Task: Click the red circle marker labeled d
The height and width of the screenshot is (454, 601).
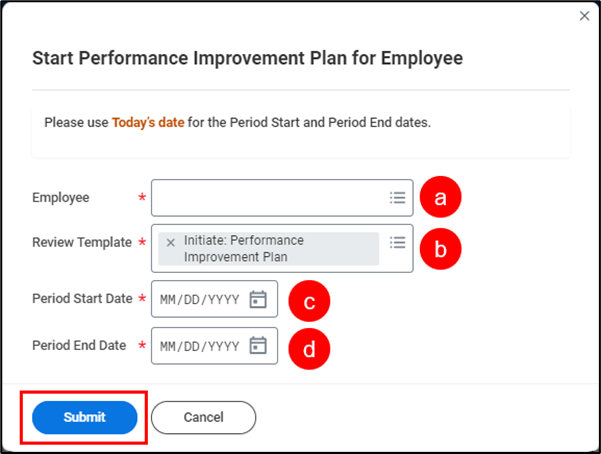Action: pos(309,349)
